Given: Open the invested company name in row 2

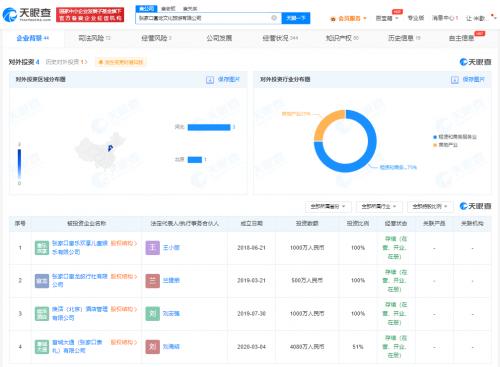Looking at the screenshot, I should coord(80,280).
